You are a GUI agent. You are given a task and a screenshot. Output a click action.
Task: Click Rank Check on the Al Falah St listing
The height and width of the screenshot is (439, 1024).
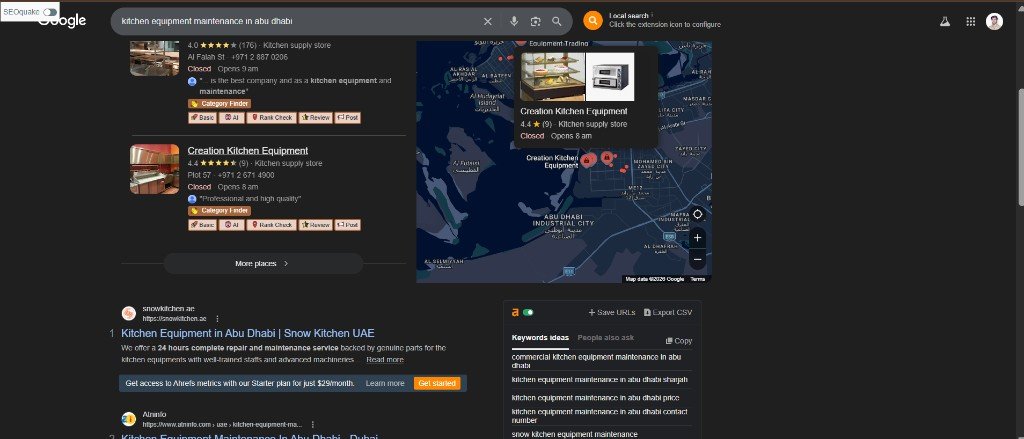coord(272,118)
